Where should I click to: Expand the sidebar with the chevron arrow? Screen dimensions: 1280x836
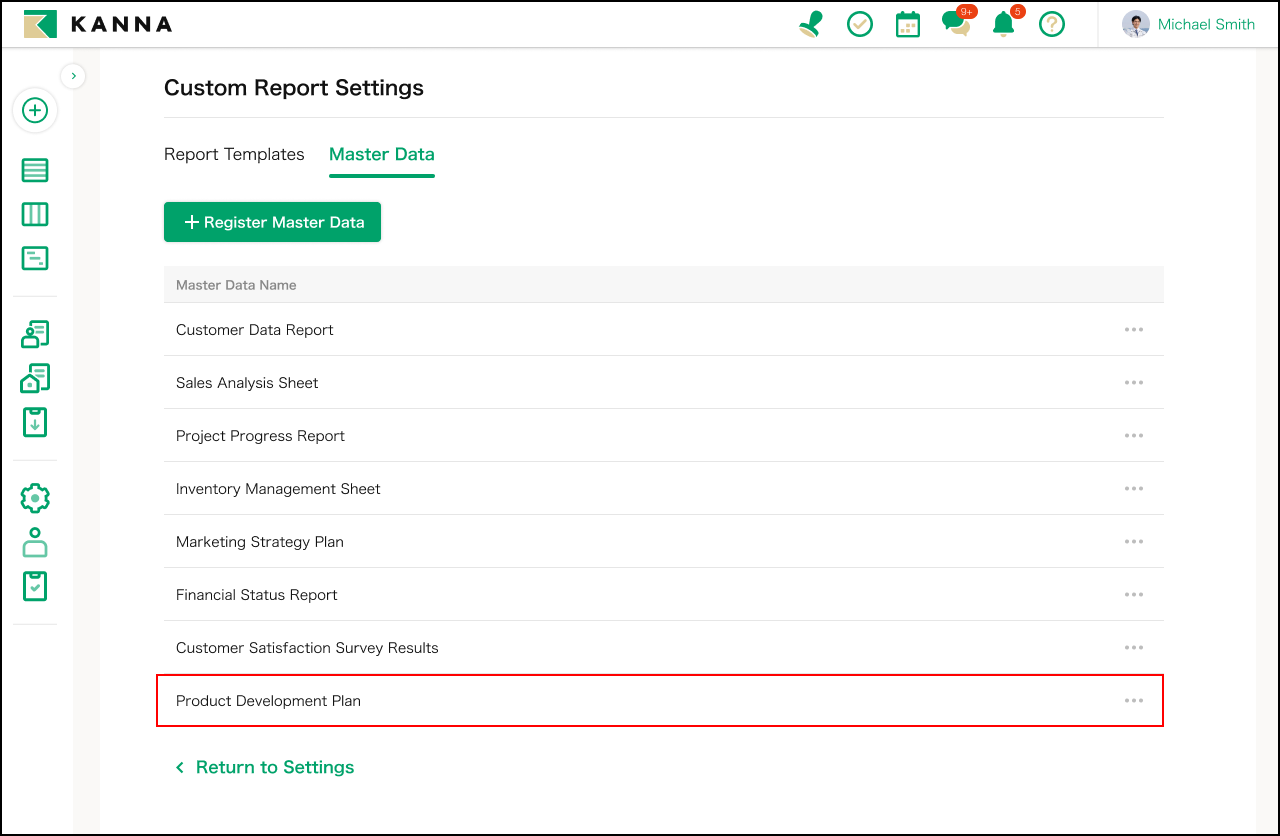[73, 76]
